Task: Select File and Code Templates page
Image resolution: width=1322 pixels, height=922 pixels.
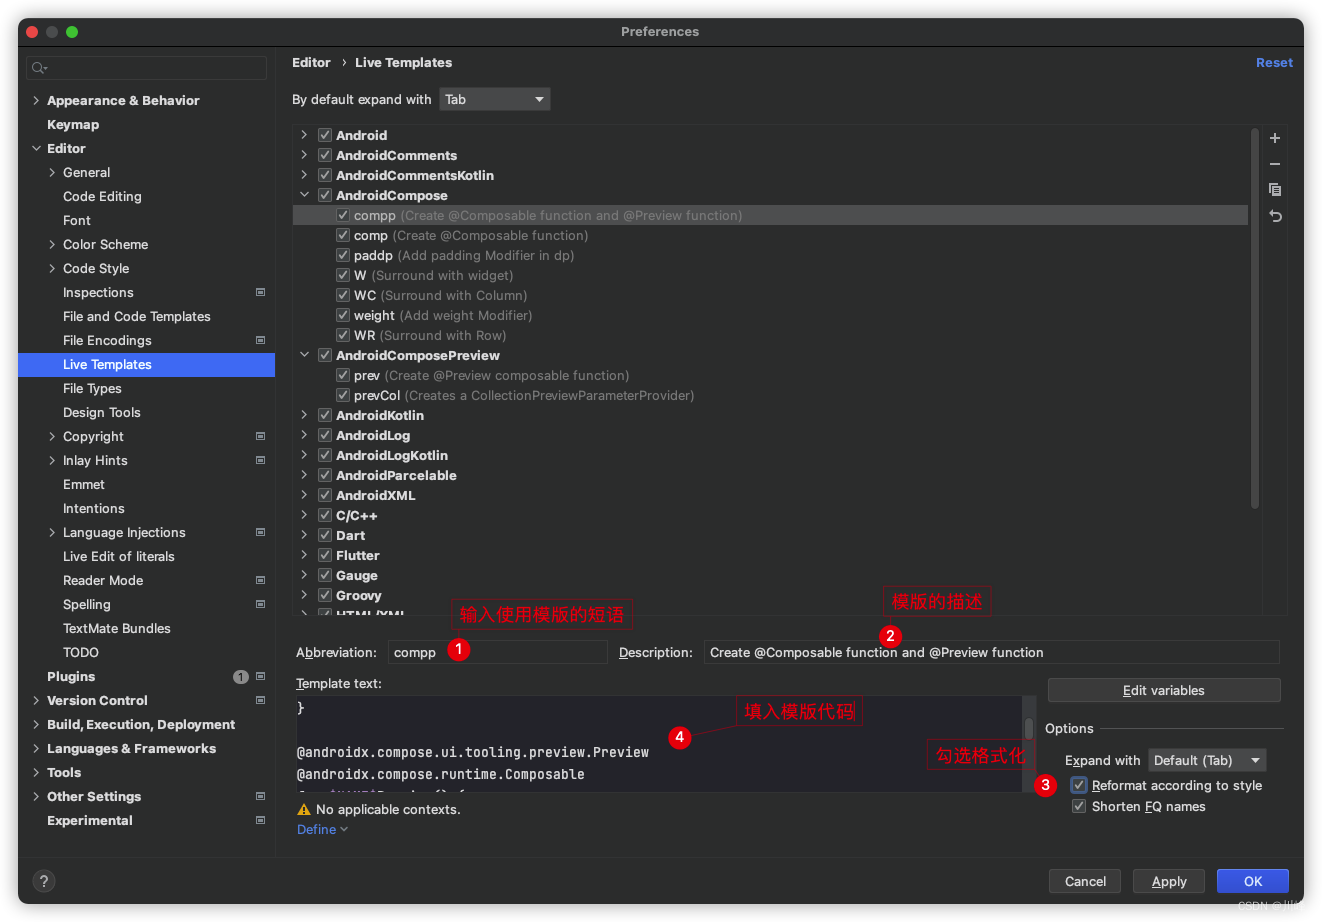Action: click(137, 316)
